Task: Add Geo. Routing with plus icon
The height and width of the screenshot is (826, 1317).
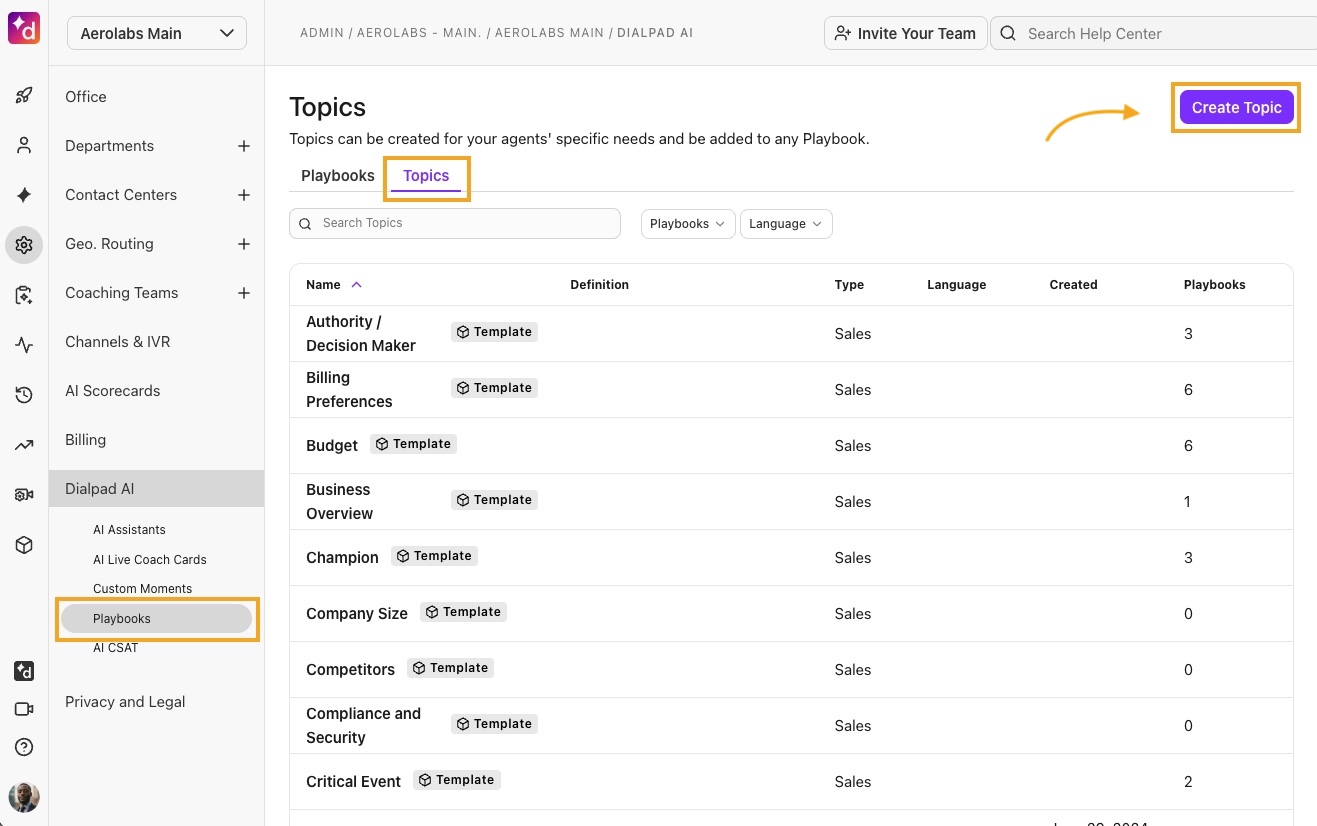Action: 243,244
